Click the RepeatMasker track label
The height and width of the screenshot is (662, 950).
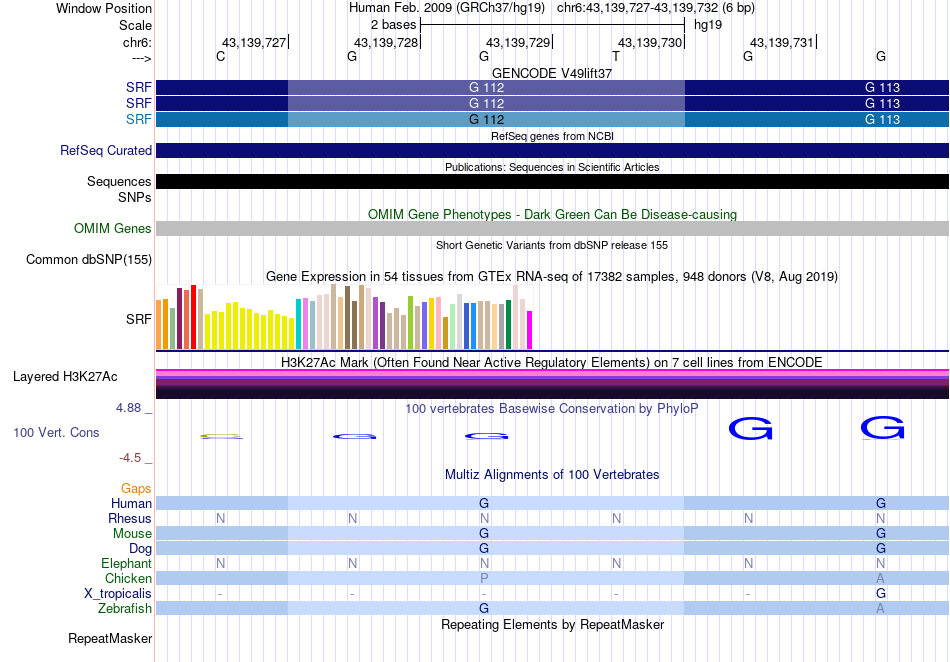pos(110,638)
